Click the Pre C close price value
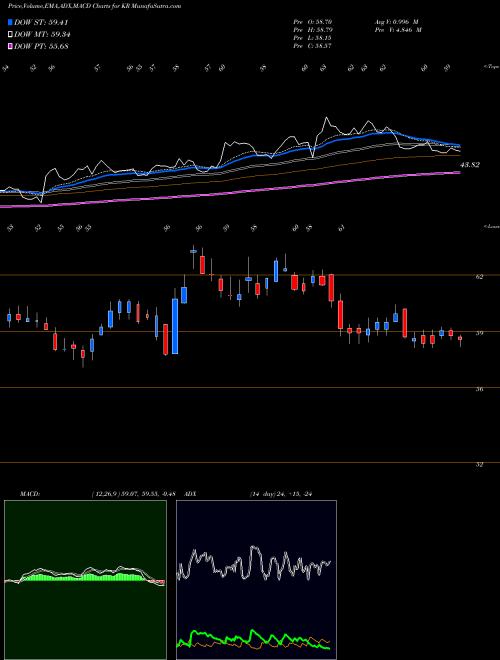 (313, 46)
